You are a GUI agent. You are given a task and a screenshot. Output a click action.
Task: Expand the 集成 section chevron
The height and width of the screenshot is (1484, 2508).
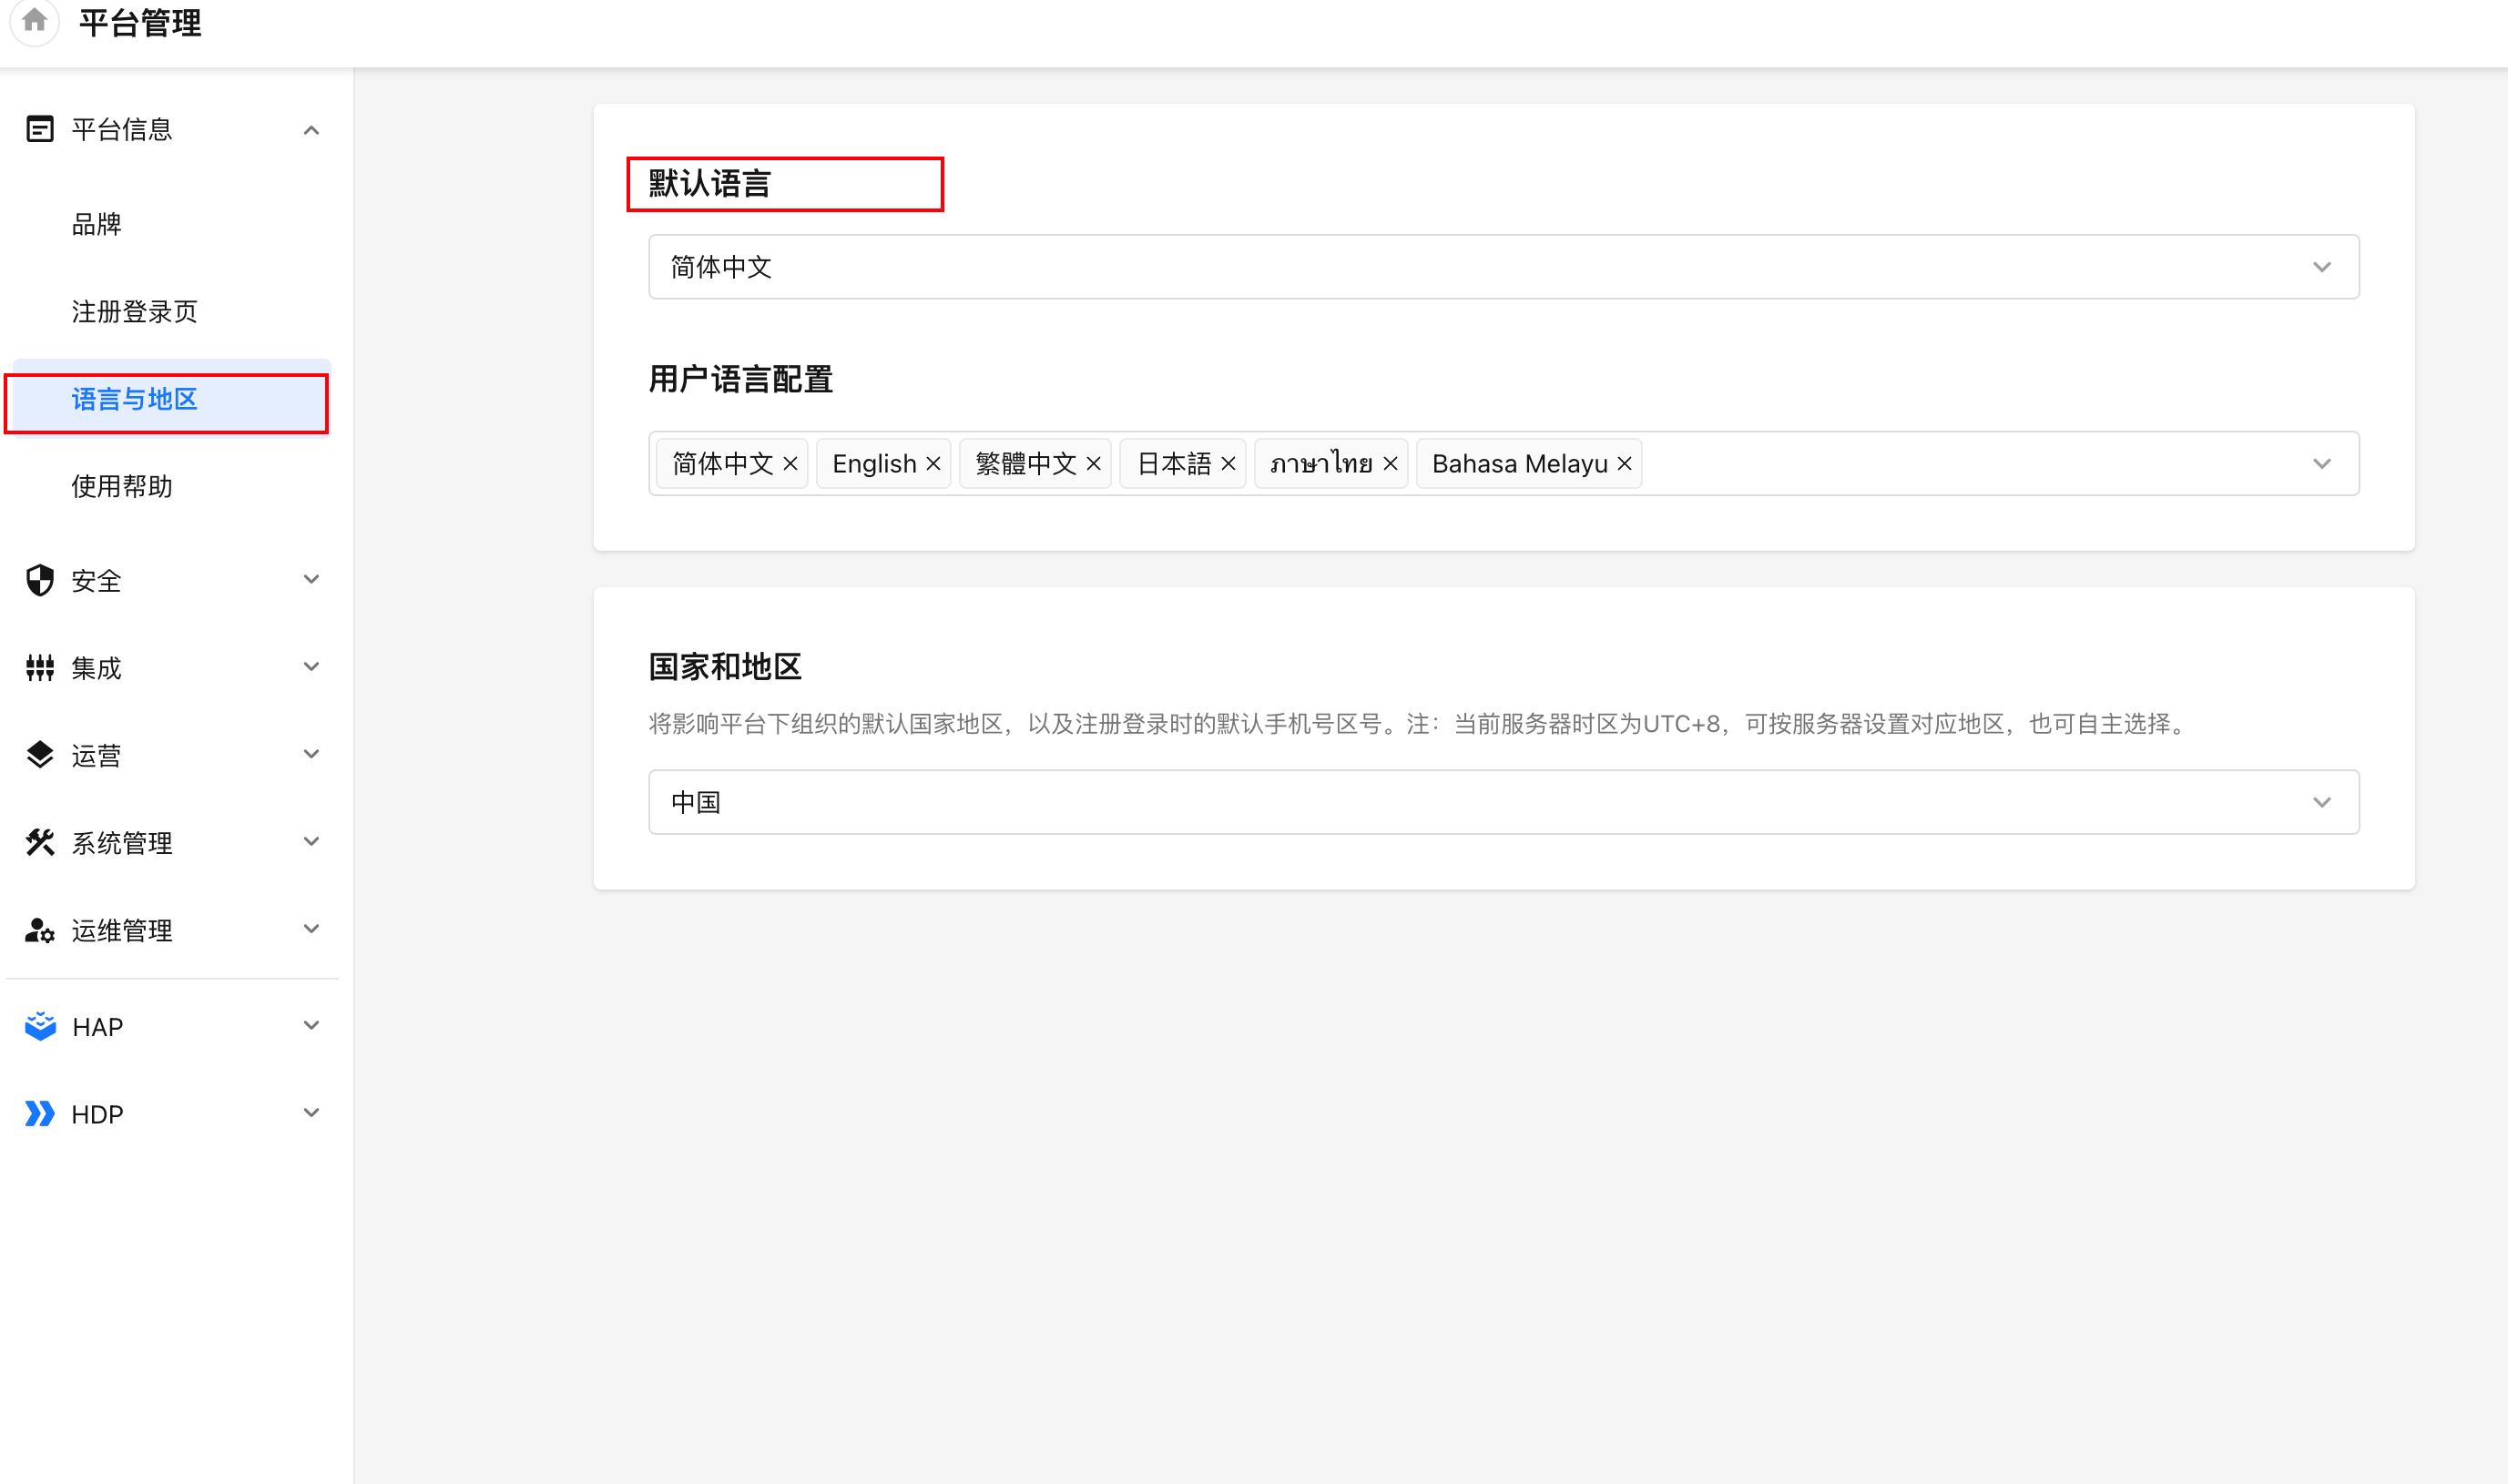click(x=311, y=667)
